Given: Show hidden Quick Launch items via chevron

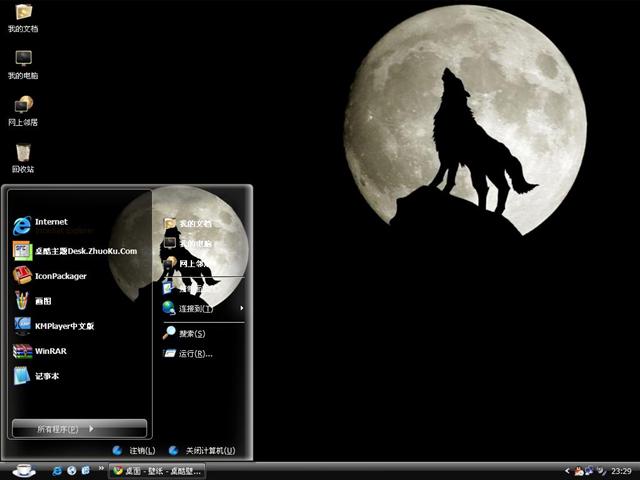Looking at the screenshot, I should click(x=101, y=470).
